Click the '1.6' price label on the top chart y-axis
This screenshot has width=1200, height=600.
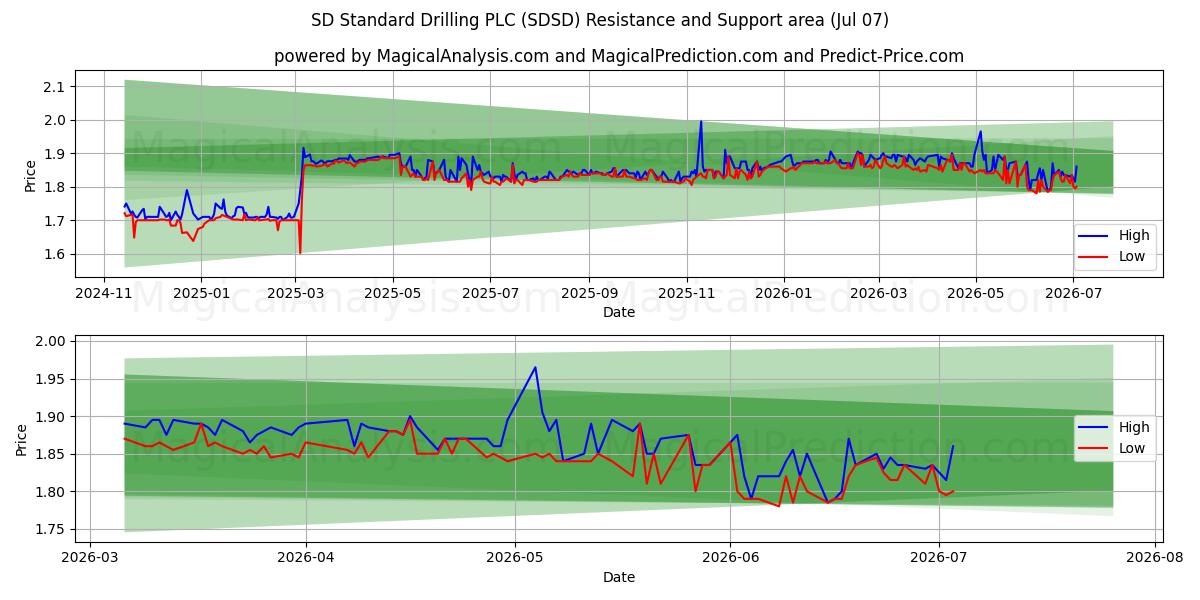(55, 254)
